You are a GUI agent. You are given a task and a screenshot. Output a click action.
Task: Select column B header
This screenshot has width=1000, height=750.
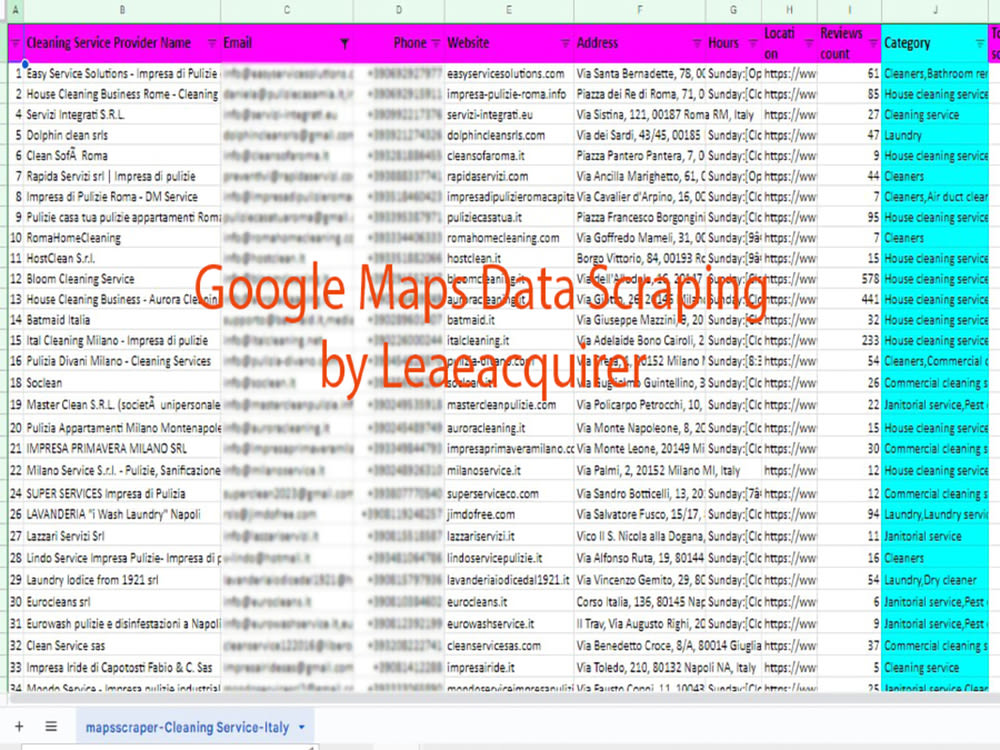pos(122,10)
